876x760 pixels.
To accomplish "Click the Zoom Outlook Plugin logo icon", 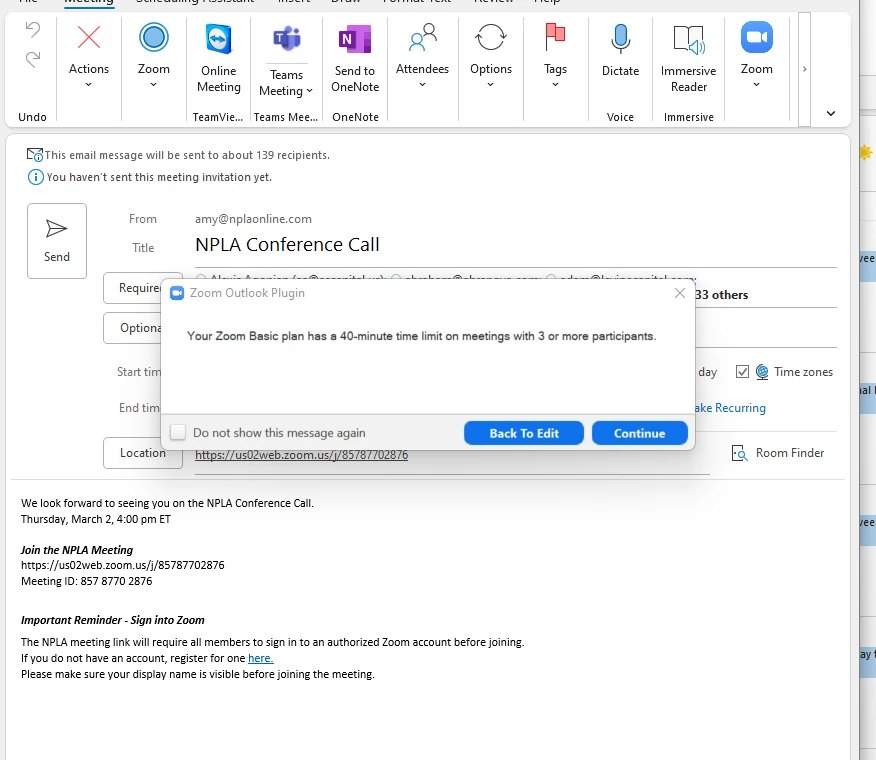I will [177, 293].
